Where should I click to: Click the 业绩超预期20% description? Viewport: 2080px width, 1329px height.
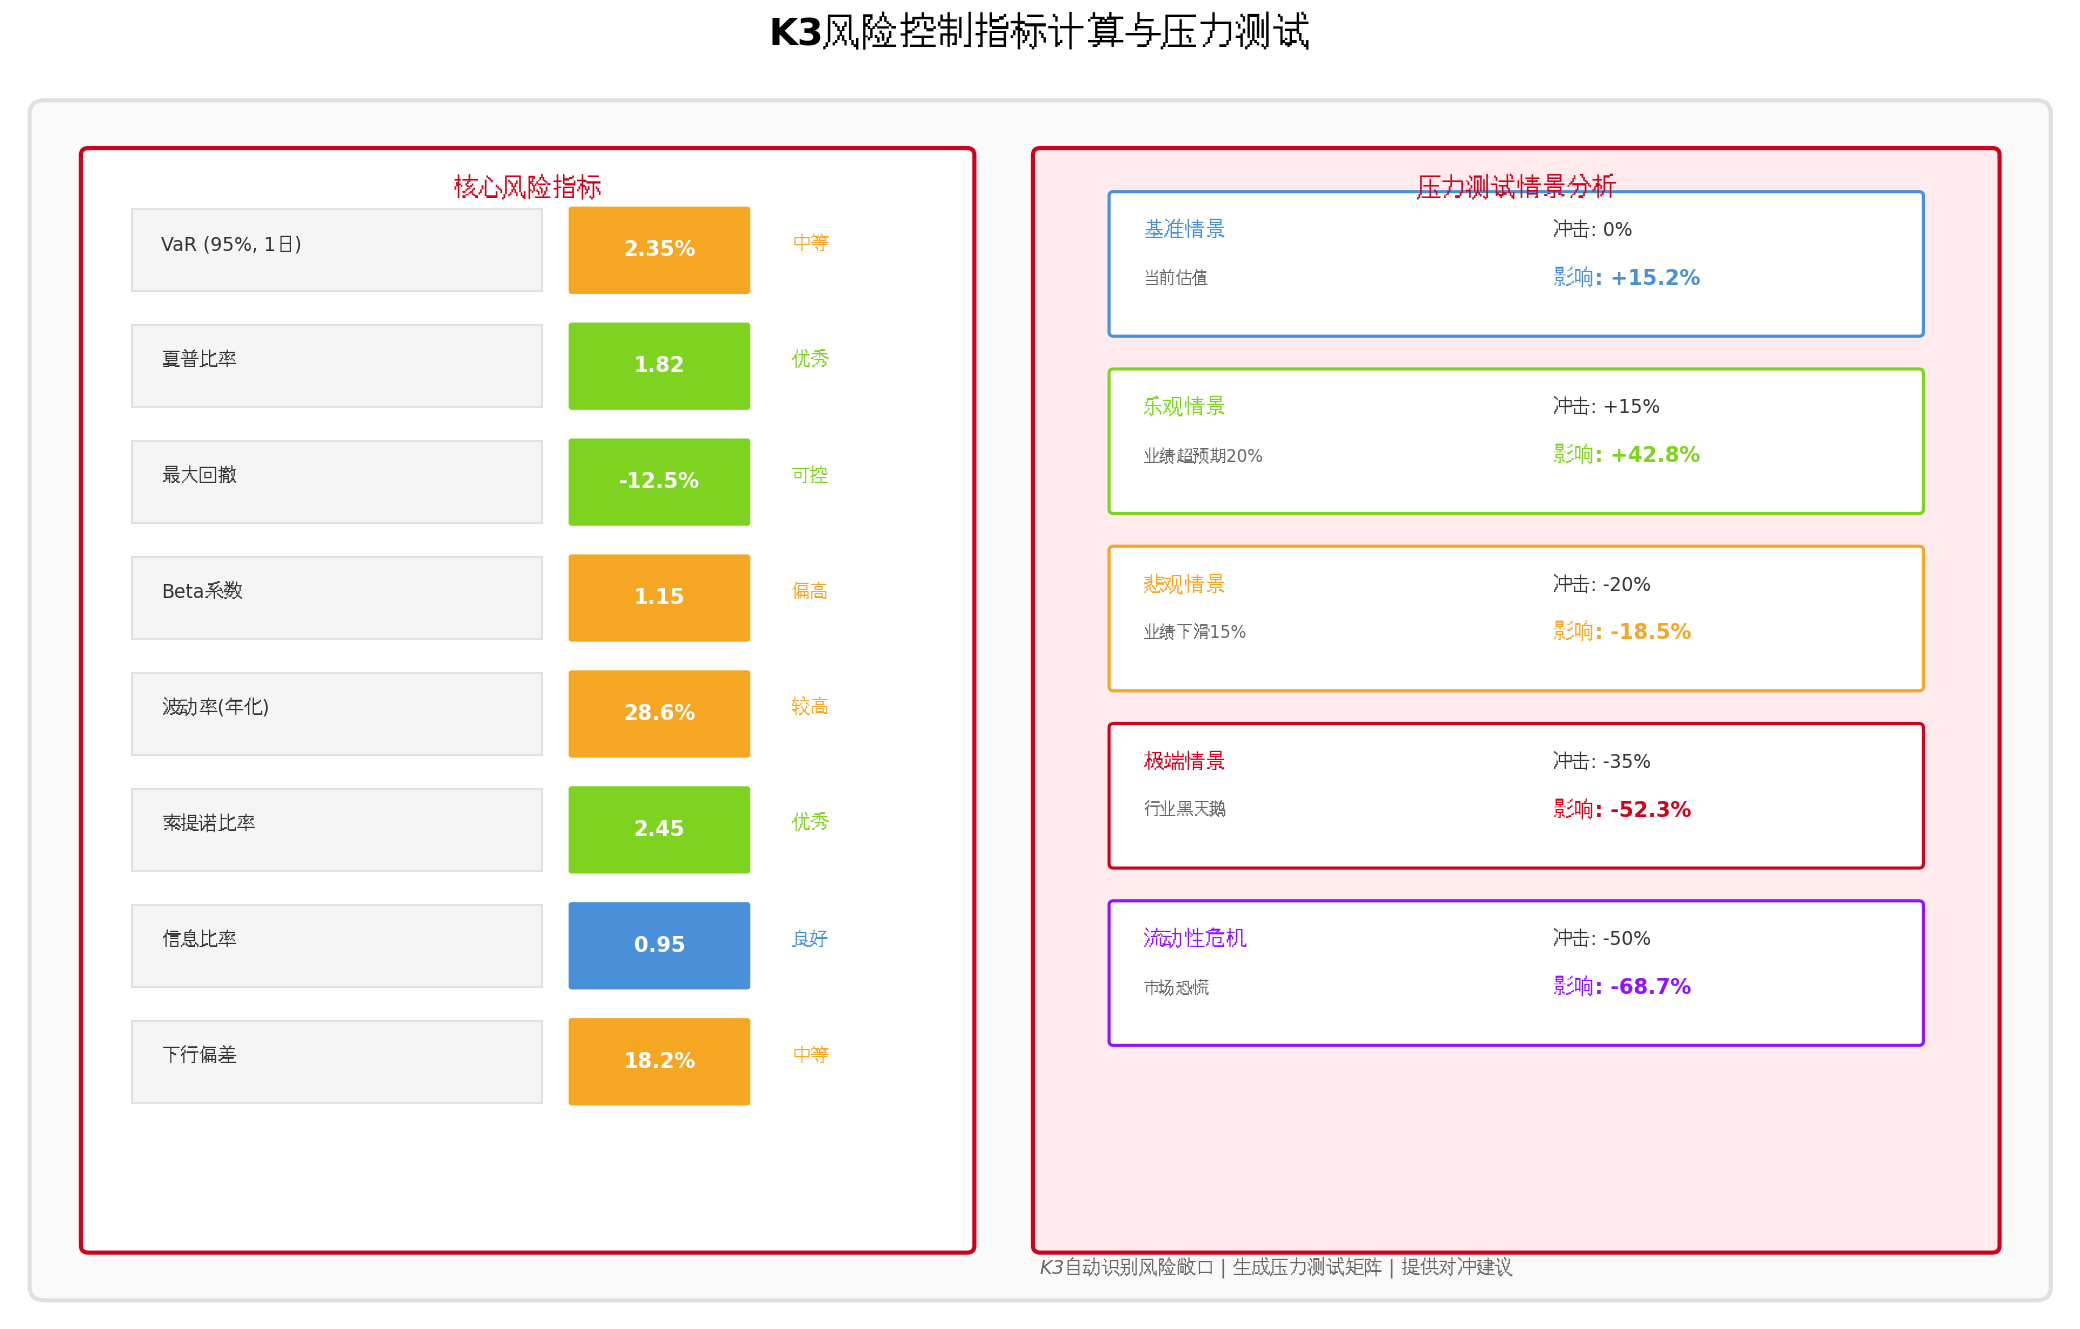point(1203,456)
